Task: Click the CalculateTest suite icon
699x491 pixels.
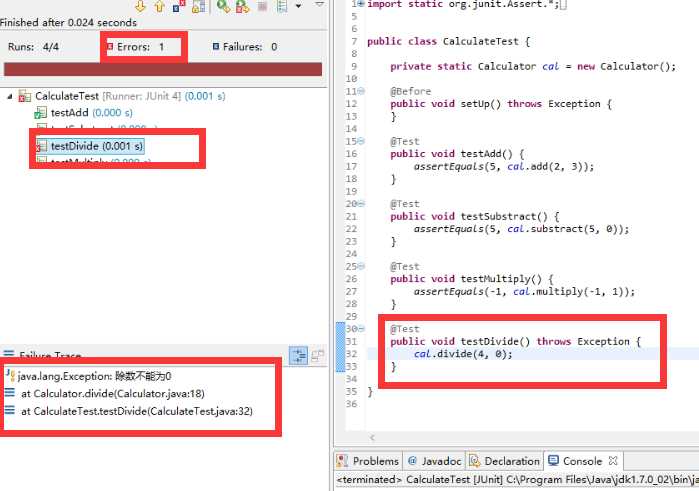Action: (25, 96)
